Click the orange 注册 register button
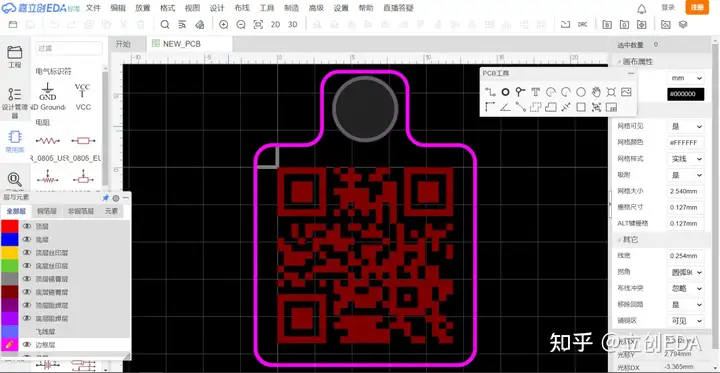 pyautogui.click(x=697, y=7)
